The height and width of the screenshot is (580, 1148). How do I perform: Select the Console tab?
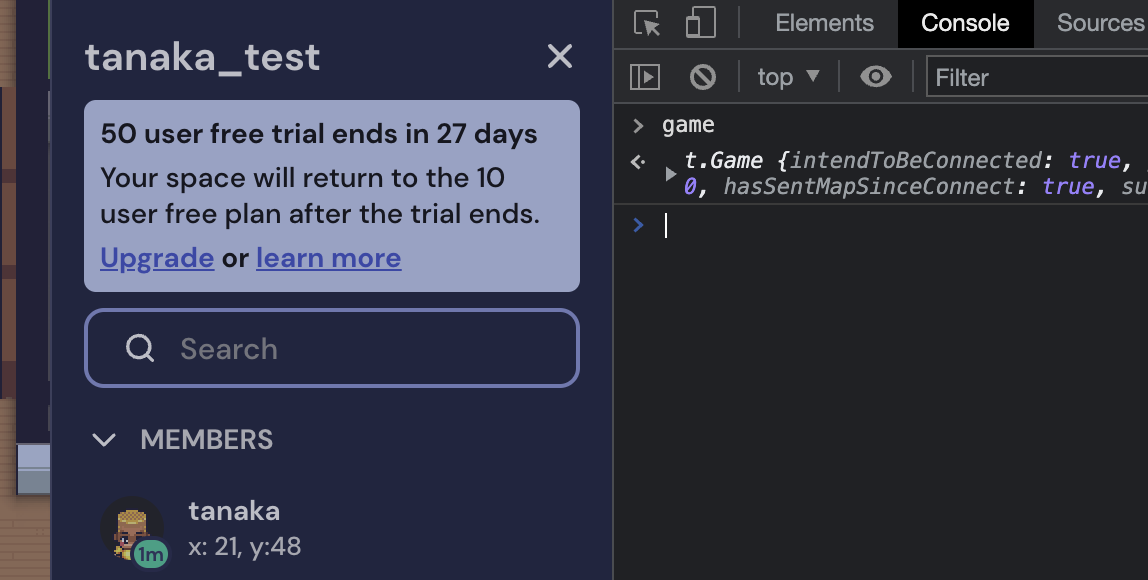click(965, 23)
